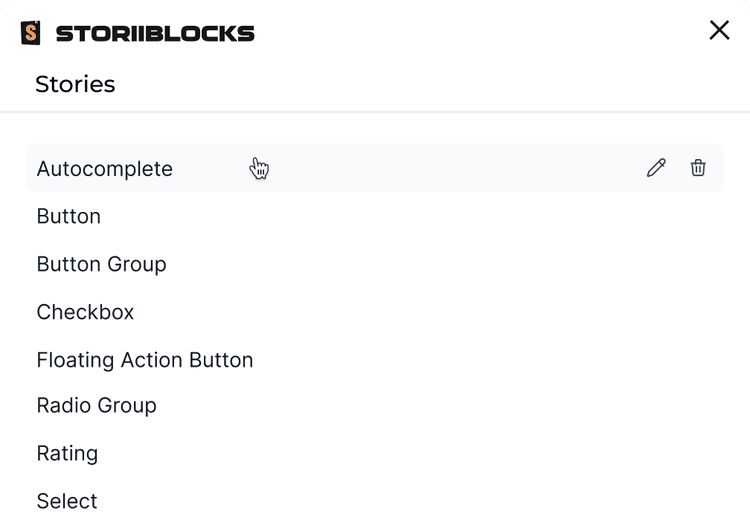Click the STORIIBLOCKS wordmark
The height and width of the screenshot is (522, 750).
(x=155, y=34)
